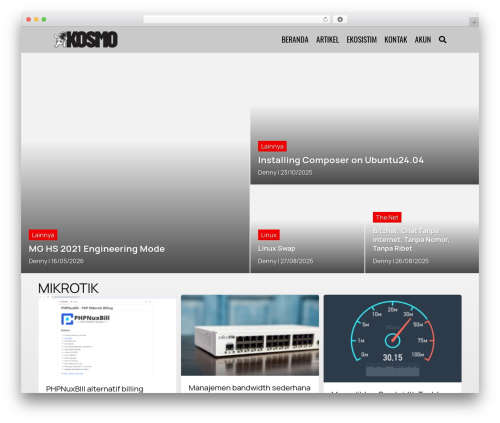500x423 pixels.
Task: Open the Ekosistim menu item
Action: point(362,40)
